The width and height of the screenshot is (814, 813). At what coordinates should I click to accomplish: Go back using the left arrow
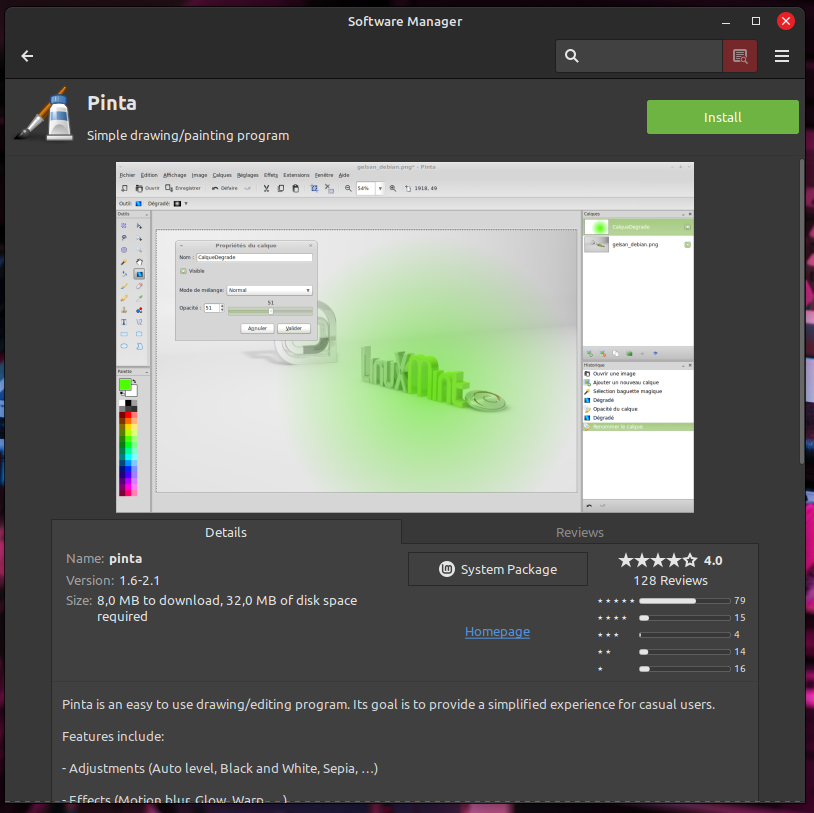27,56
